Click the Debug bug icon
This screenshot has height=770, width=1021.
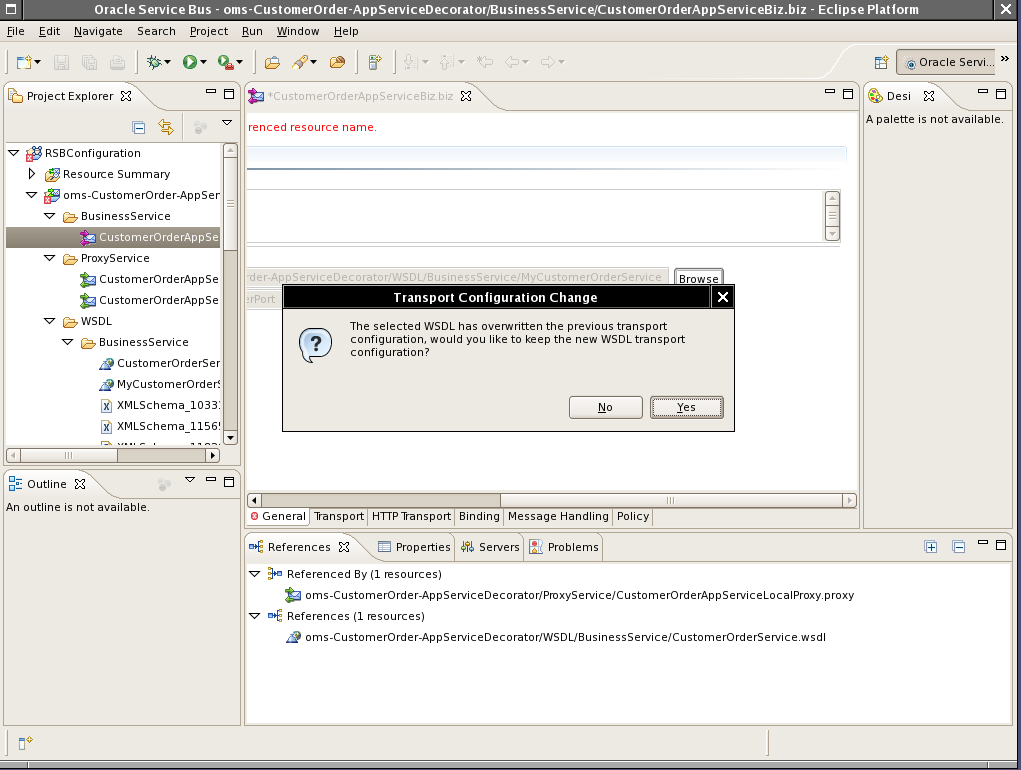click(x=154, y=62)
